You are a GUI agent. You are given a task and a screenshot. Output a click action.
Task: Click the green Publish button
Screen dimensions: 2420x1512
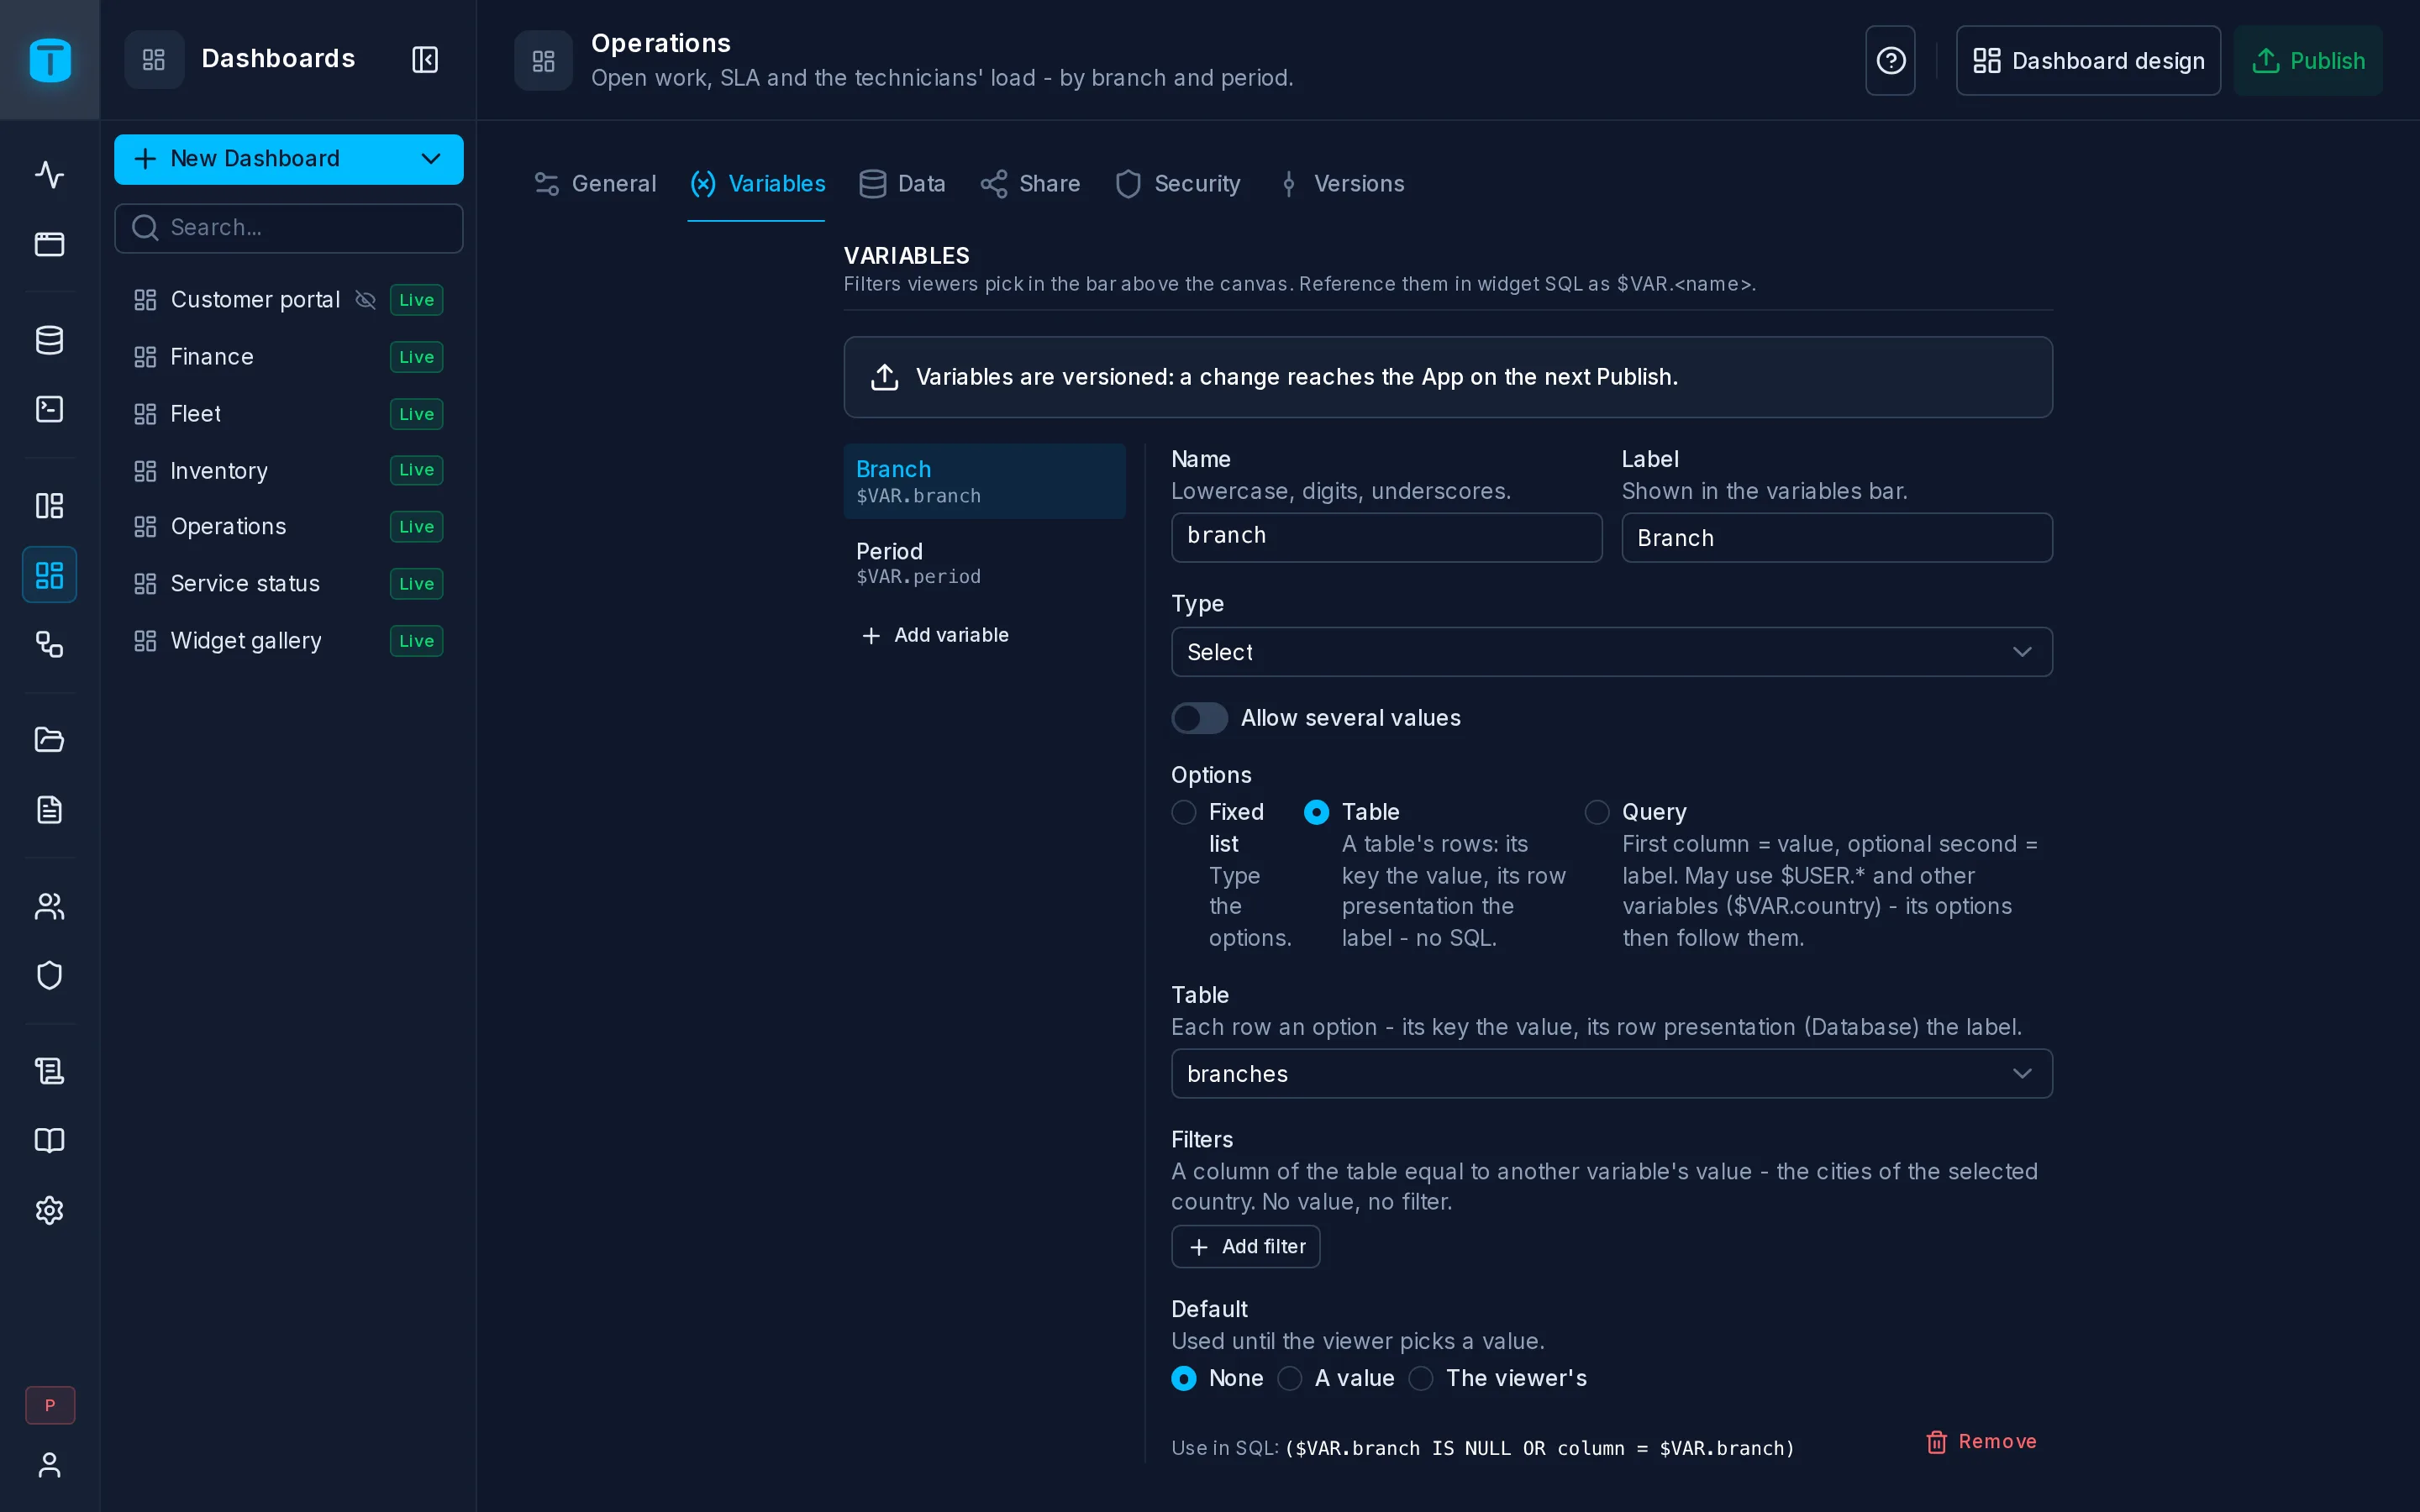pos(2307,61)
